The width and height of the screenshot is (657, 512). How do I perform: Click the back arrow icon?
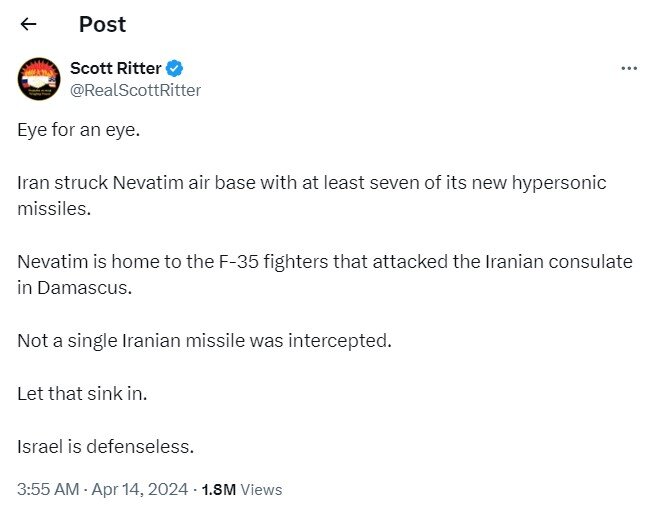click(x=28, y=24)
